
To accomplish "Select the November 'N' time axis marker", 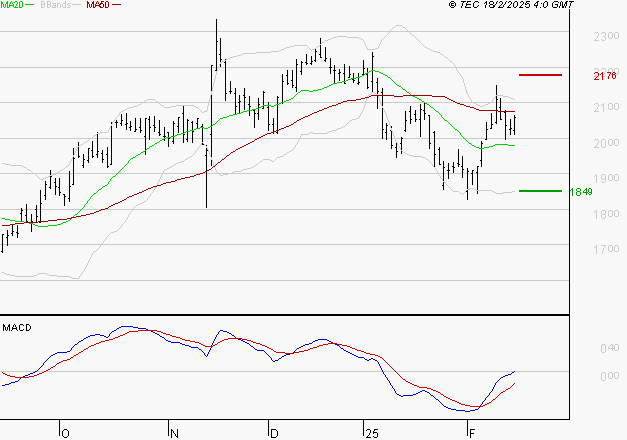I will [x=174, y=433].
